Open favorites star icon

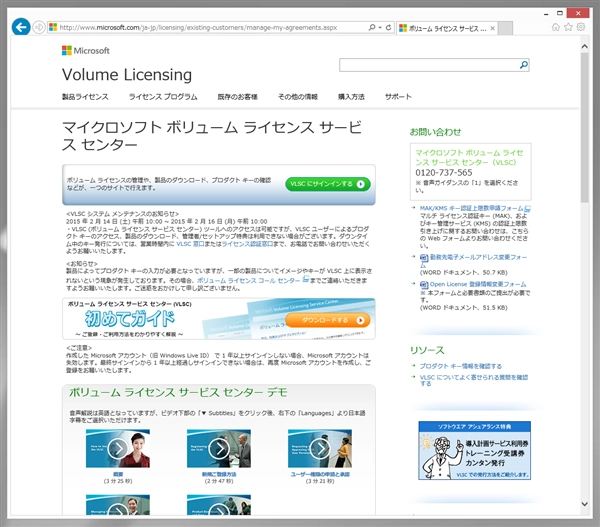(x=568, y=27)
